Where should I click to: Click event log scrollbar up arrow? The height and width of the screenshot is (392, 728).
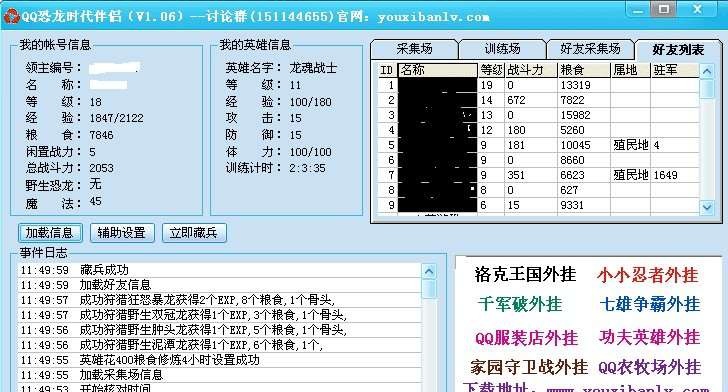[429, 272]
